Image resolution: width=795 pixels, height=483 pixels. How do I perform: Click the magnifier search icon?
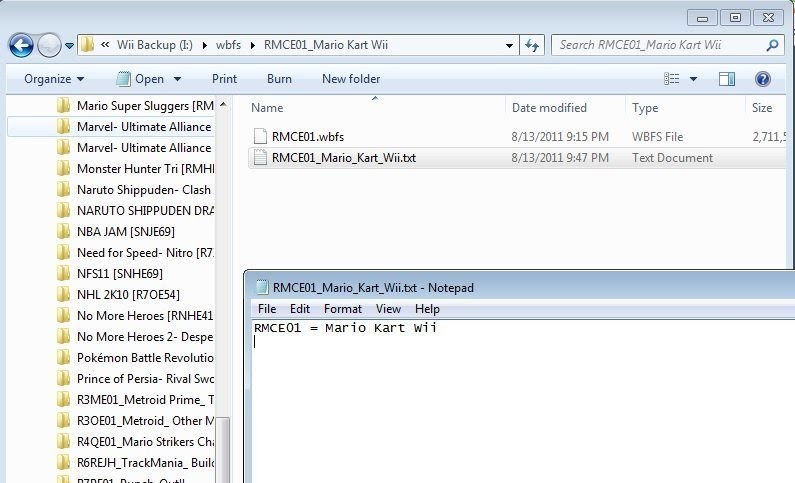point(772,45)
